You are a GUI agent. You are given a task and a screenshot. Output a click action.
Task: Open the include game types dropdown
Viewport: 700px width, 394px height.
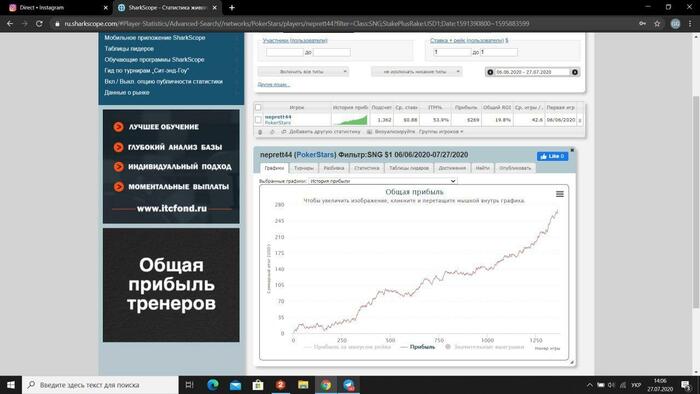click(304, 71)
